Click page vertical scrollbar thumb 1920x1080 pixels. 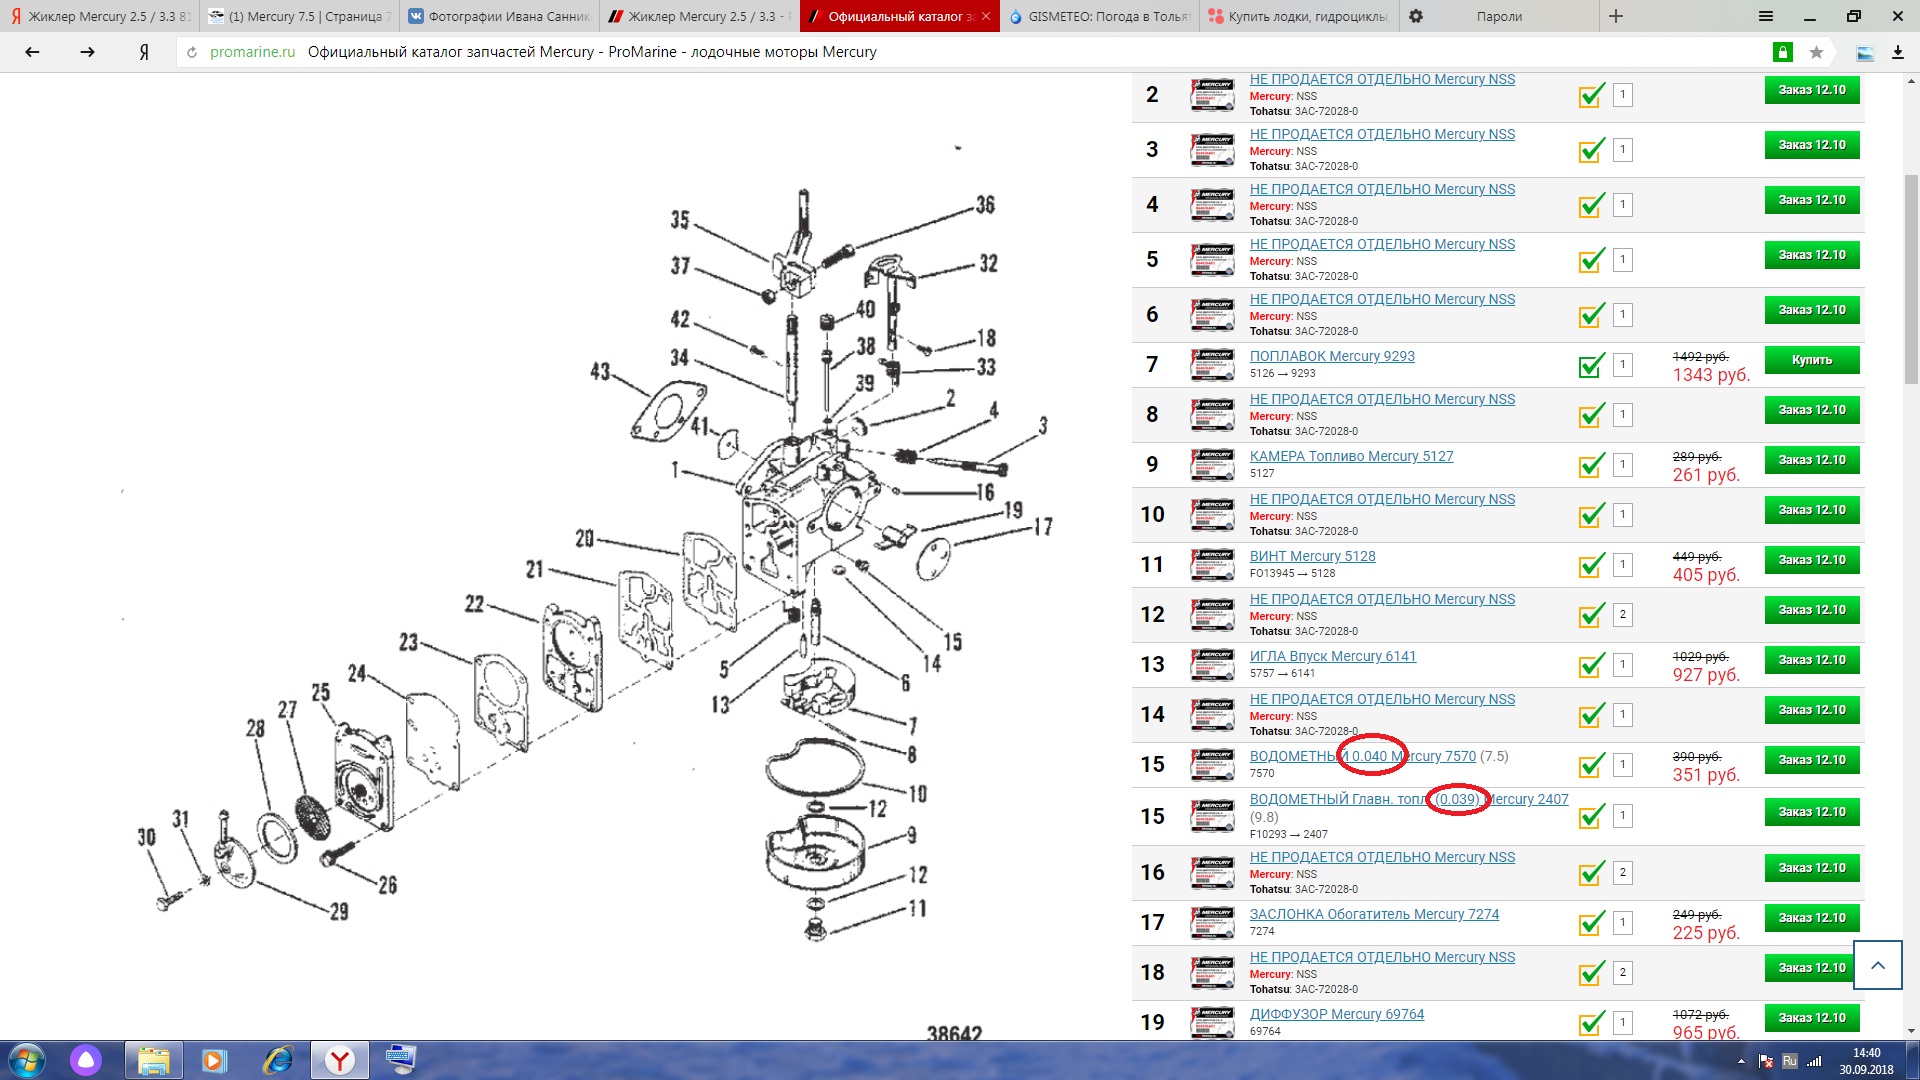1911,280
